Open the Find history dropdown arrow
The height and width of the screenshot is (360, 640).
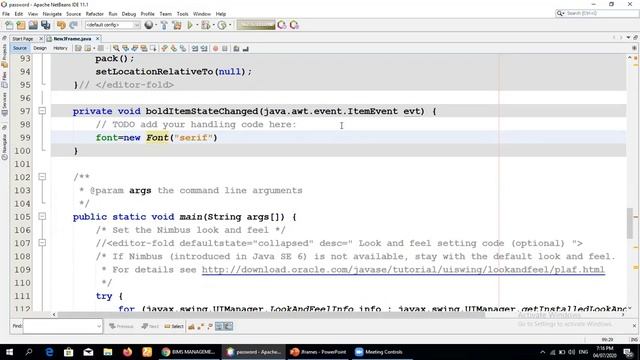[99, 326]
